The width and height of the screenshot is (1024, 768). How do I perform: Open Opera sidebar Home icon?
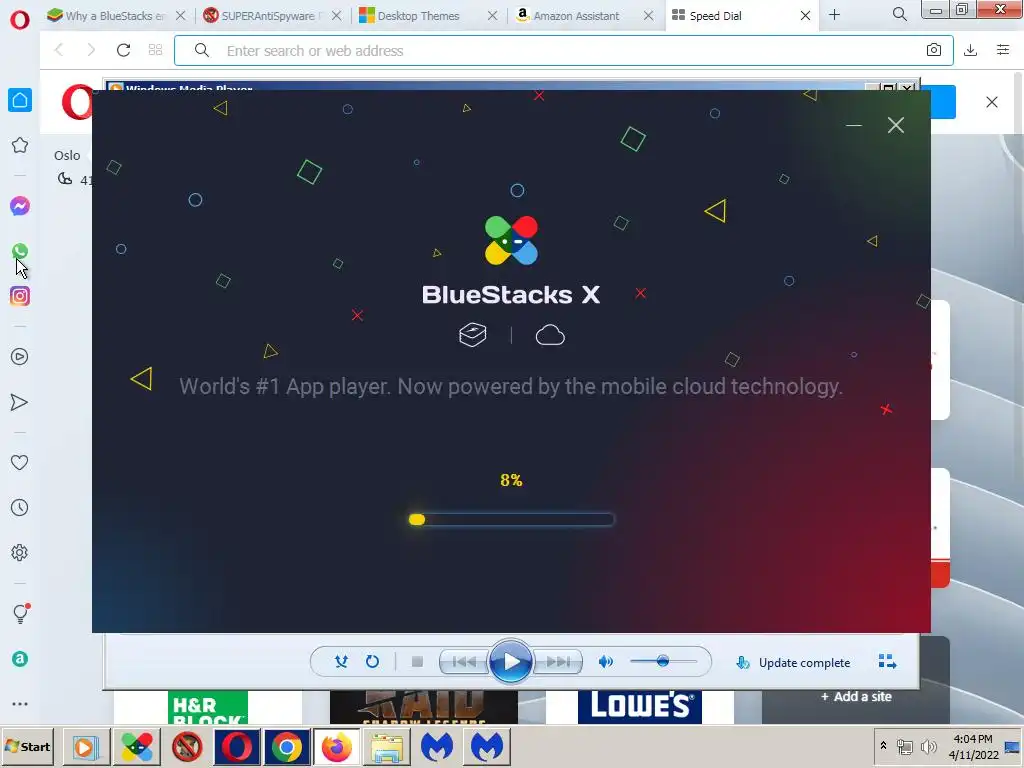click(20, 100)
